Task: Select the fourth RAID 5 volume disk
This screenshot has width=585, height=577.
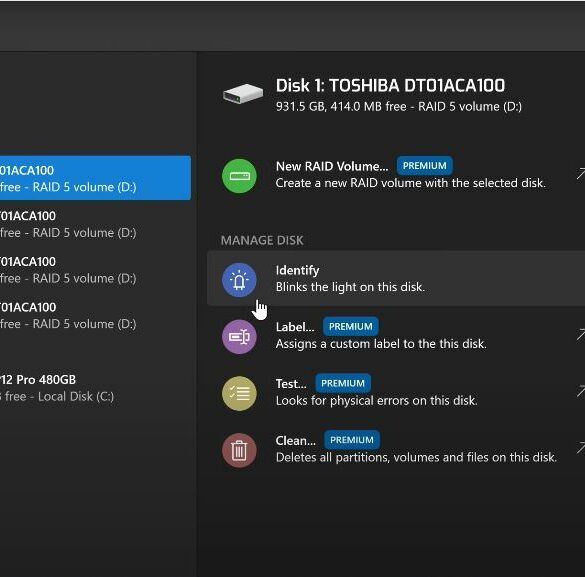Action: 96,315
